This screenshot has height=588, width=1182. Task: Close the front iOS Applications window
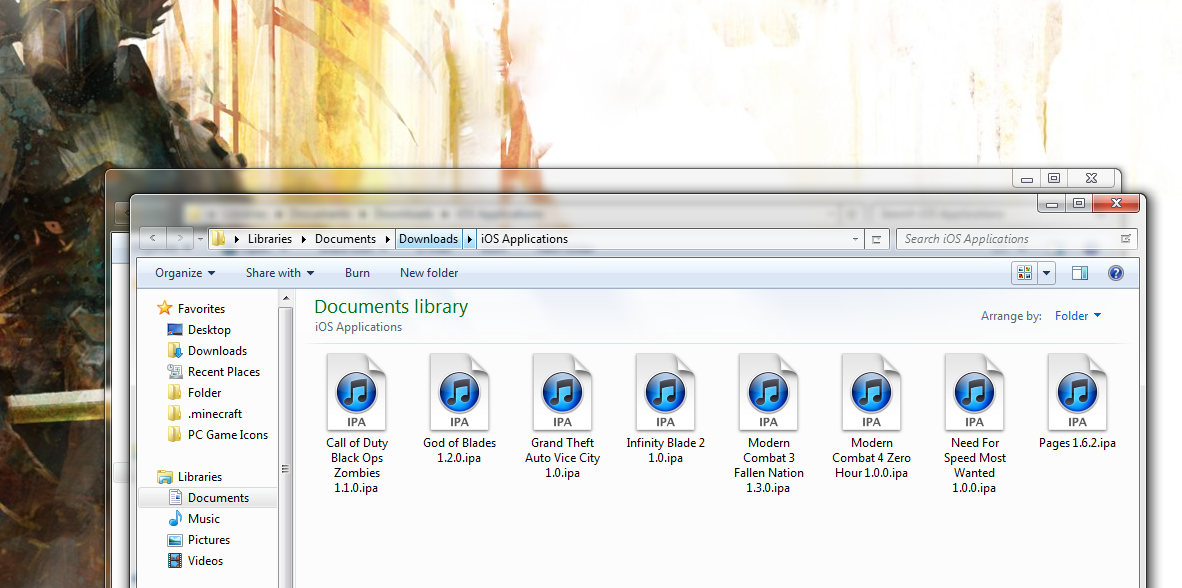pyautogui.click(x=1116, y=204)
